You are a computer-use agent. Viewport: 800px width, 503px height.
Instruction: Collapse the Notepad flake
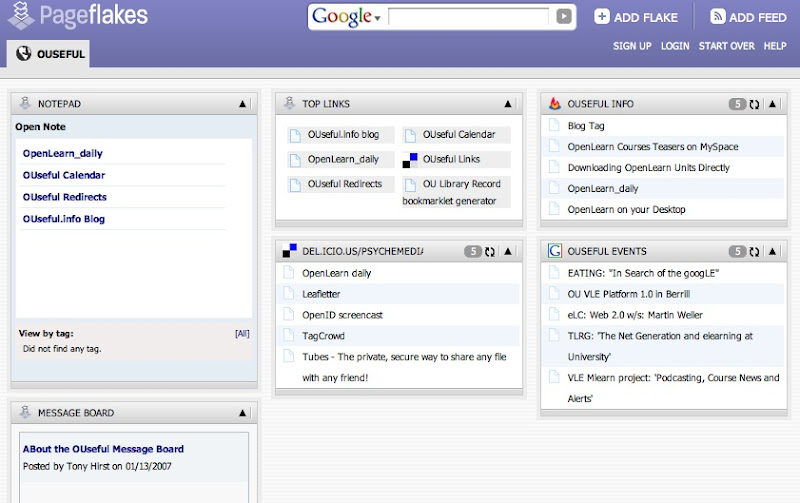[242, 104]
